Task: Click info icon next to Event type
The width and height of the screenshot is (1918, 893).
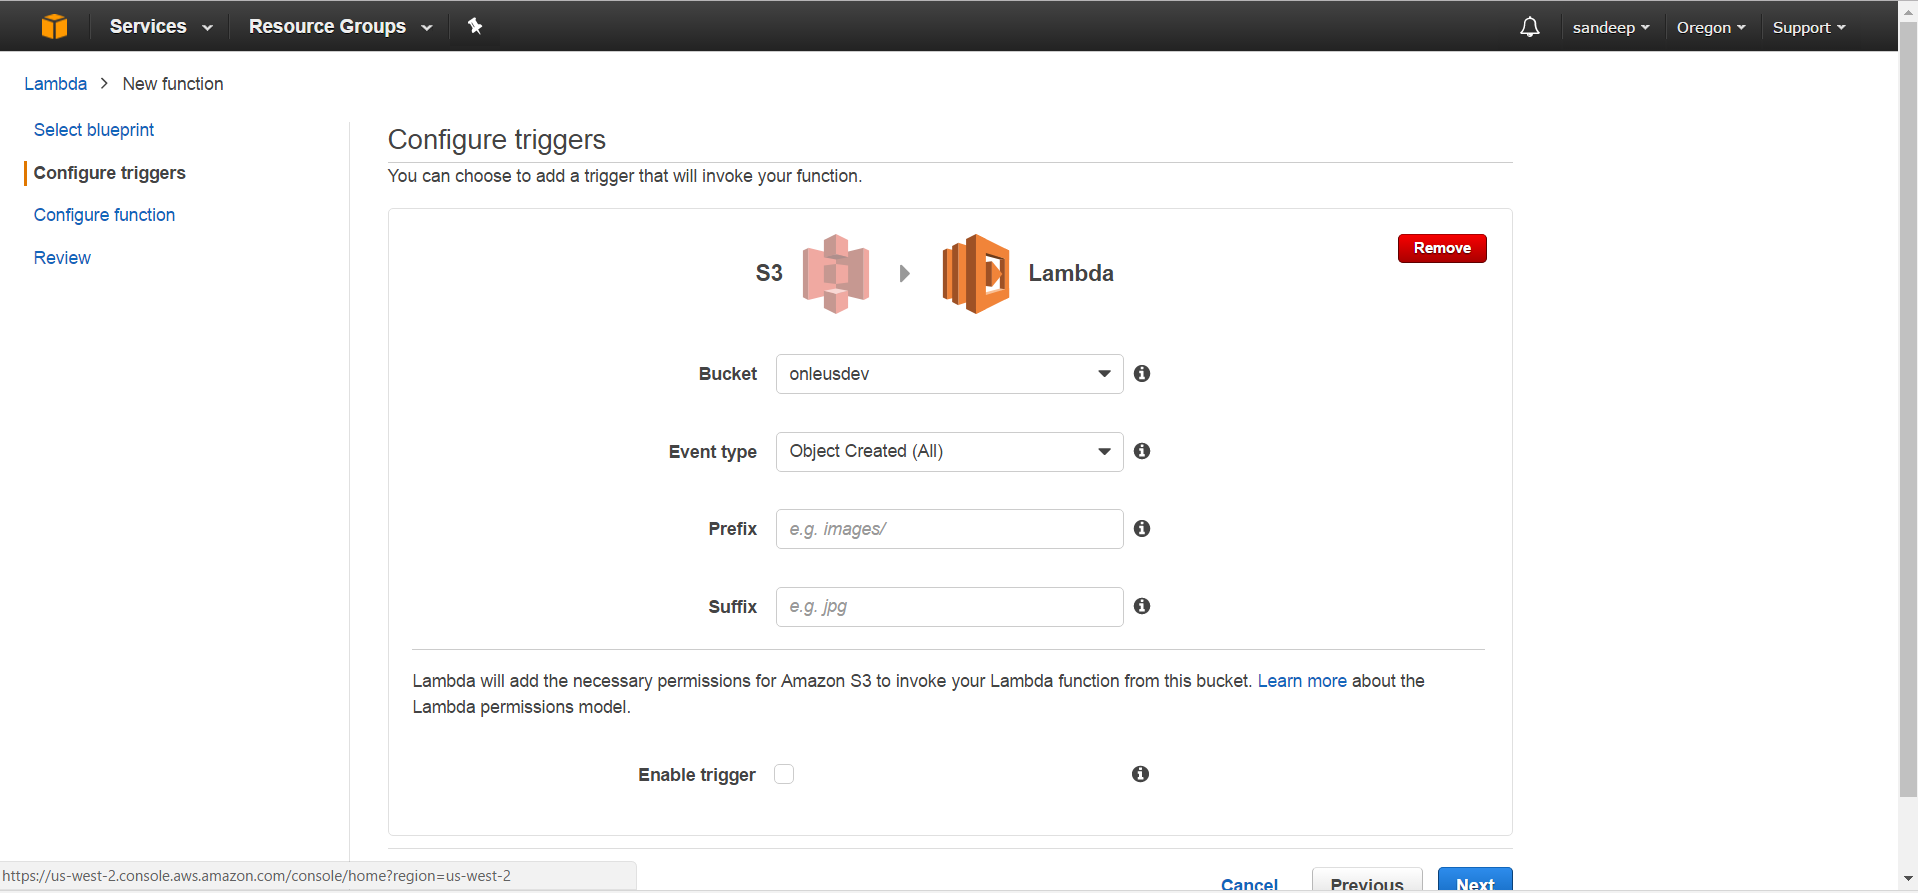Action: click(1142, 451)
